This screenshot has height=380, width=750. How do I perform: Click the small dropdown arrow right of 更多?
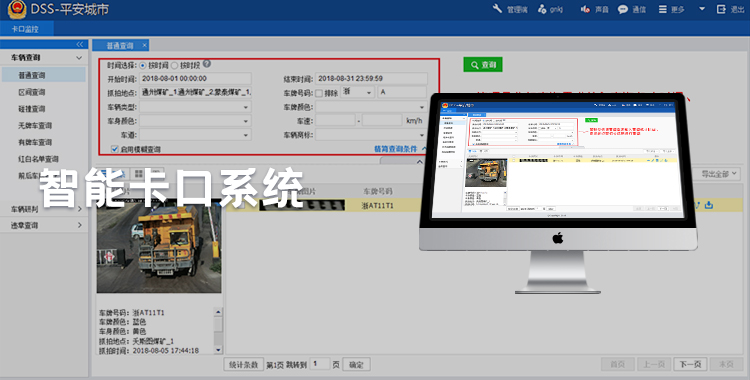(702, 9)
